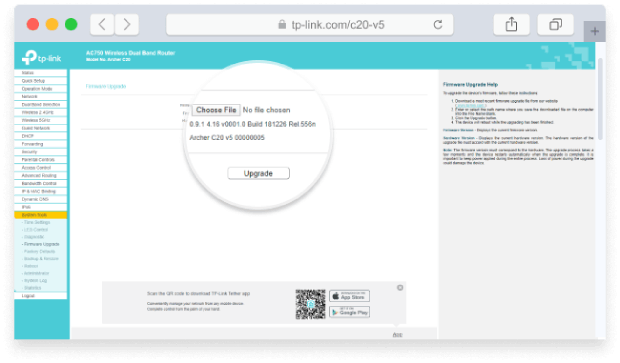The height and width of the screenshot is (363, 620).
Task: Select Operation Mode in the sidebar
Action: click(40, 89)
